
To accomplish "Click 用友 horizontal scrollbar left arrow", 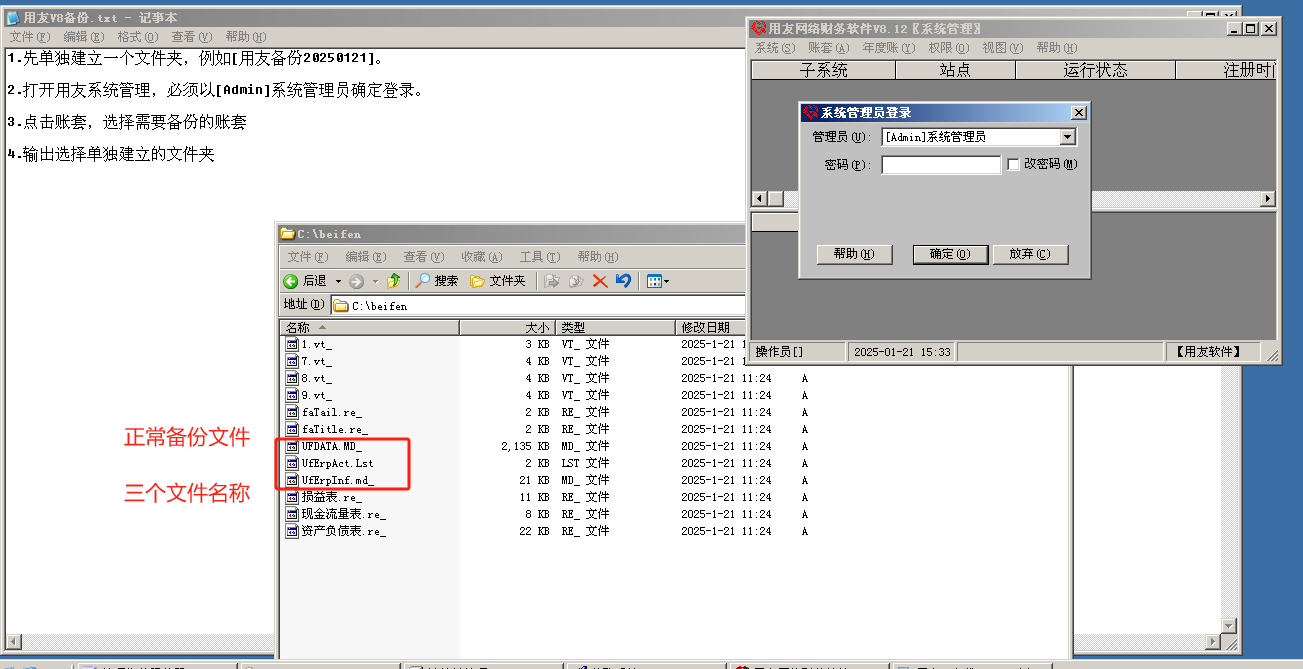I will pos(759,199).
